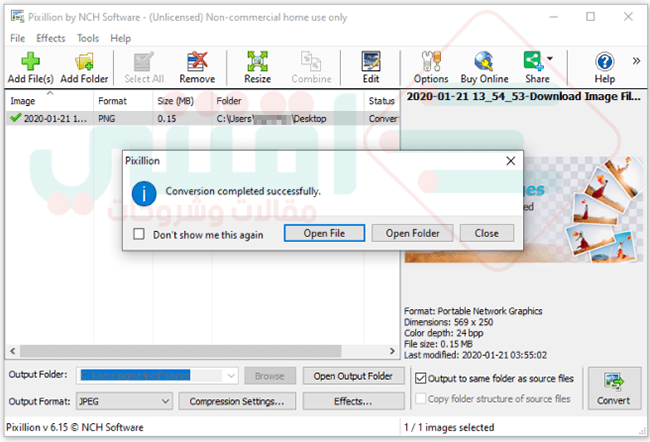This screenshot has width=650, height=442.
Task: Click the Close button in dialog
Action: coord(487,233)
